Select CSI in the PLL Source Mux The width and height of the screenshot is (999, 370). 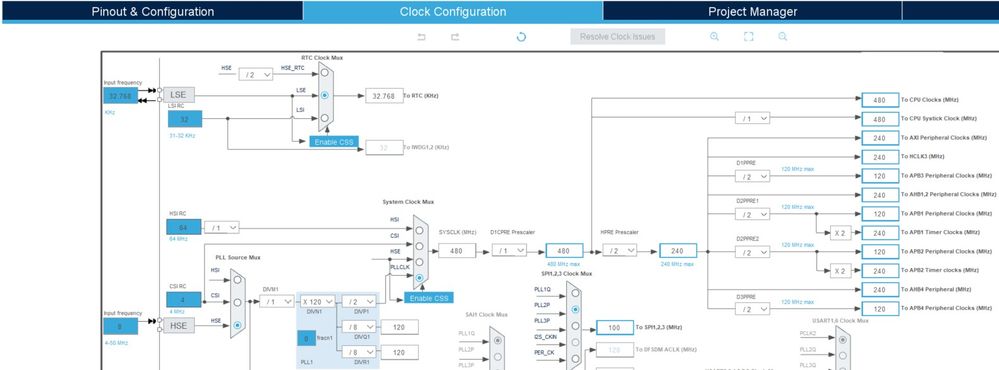pos(237,302)
